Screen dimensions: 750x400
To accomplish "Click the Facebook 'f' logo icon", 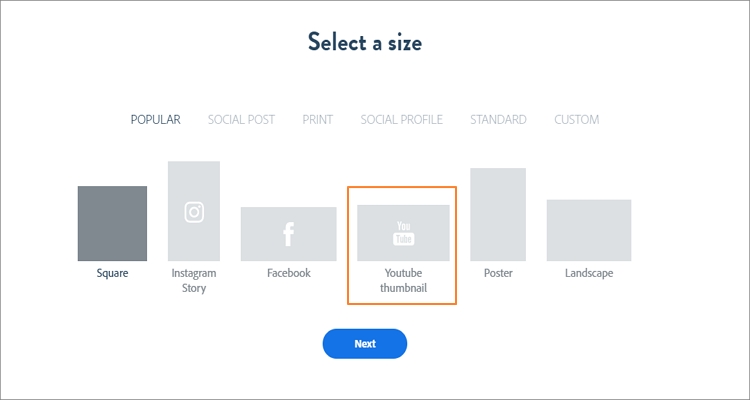I will (288, 234).
